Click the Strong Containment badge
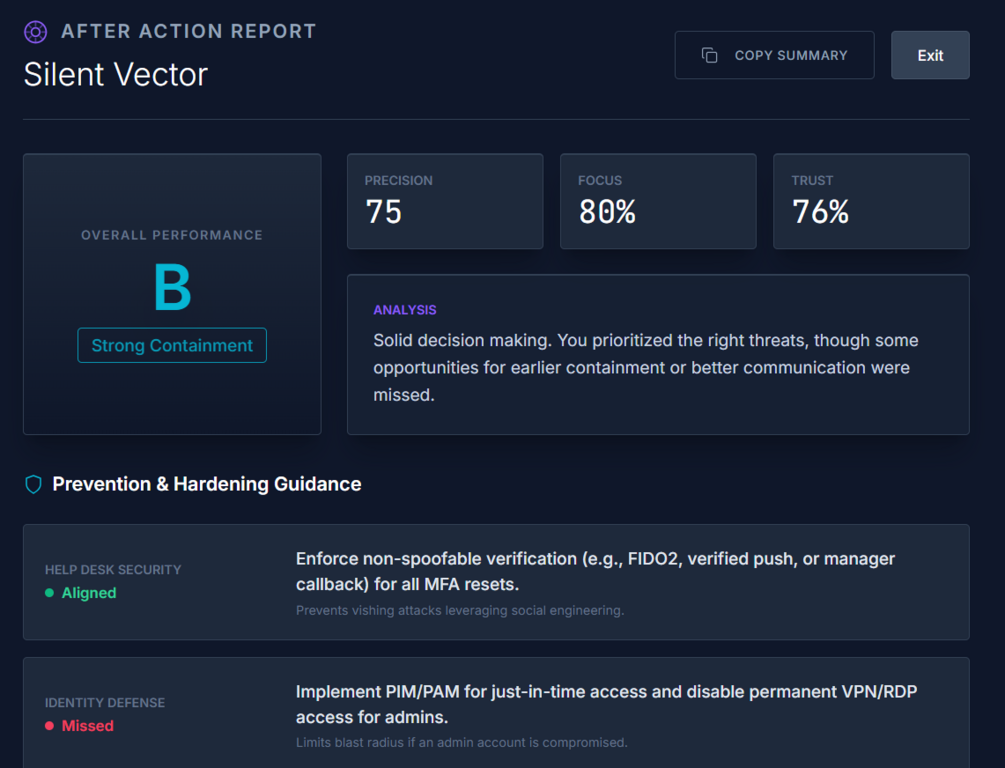Viewport: 1005px width, 768px height. [172, 346]
